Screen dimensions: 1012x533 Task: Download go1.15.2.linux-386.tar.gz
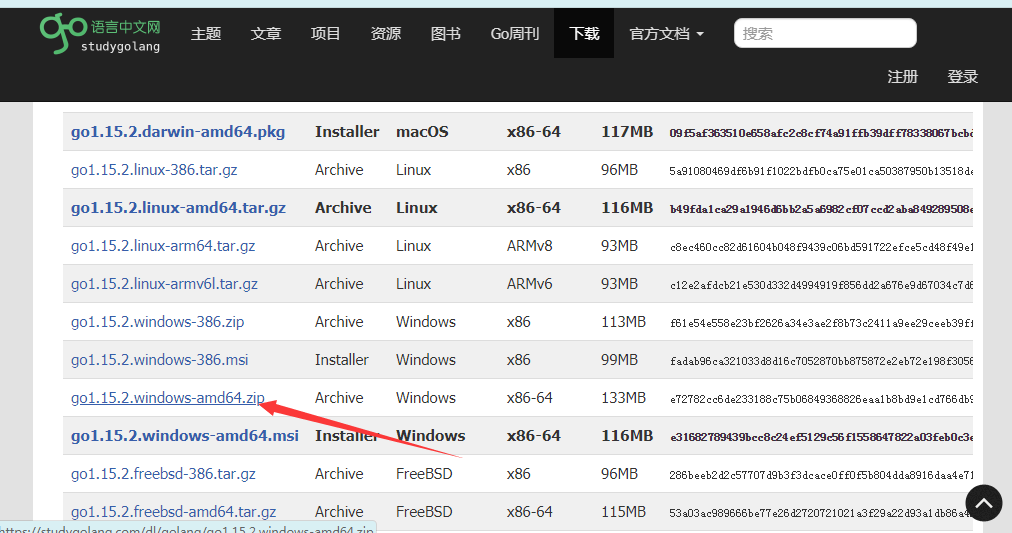(154, 170)
